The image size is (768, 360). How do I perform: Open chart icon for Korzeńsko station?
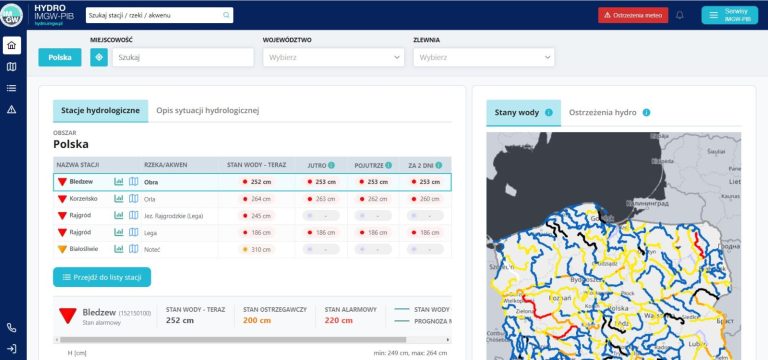(x=119, y=199)
